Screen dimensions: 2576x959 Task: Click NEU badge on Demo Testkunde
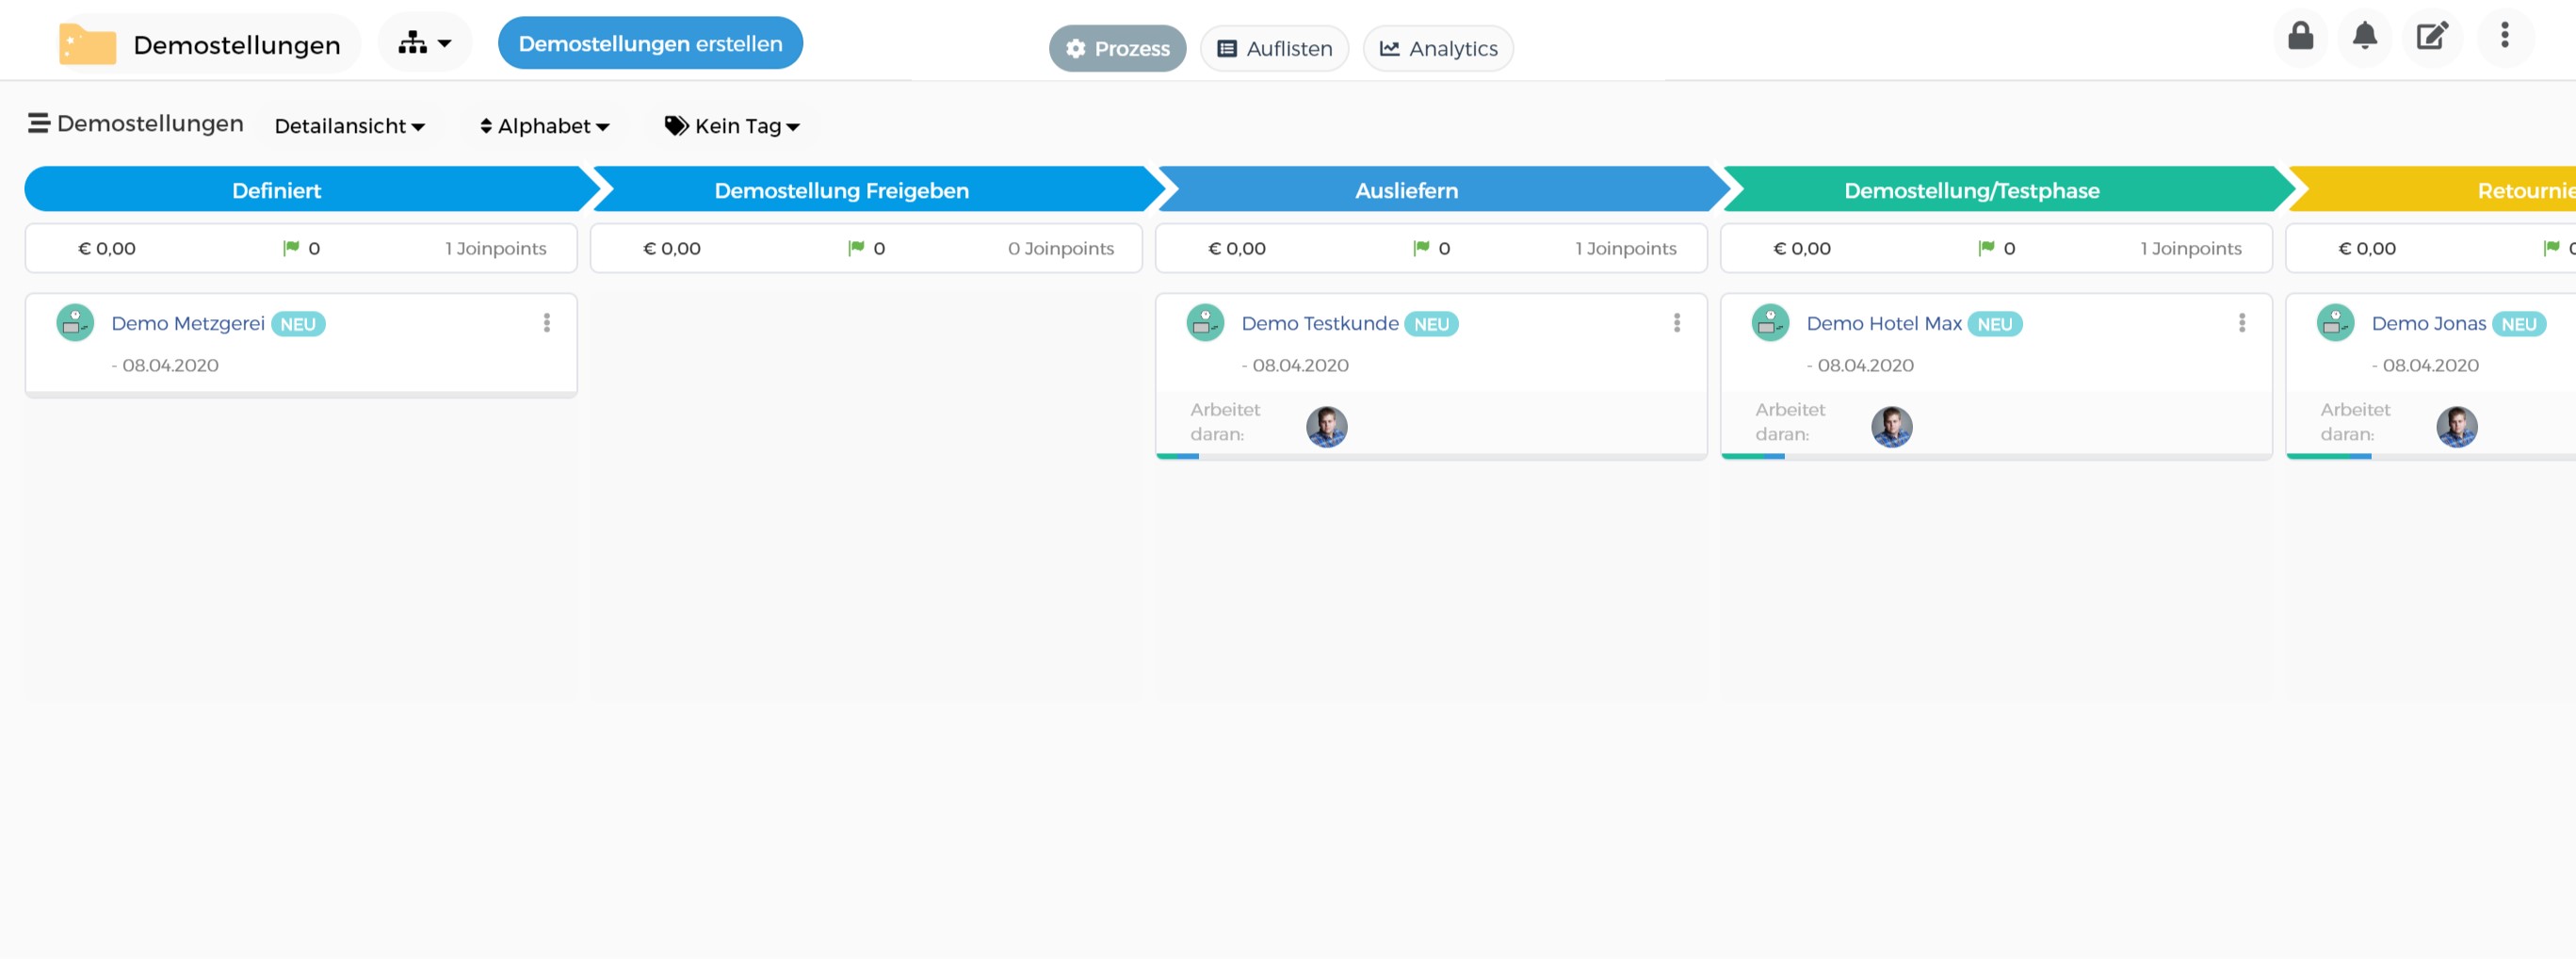click(x=1431, y=324)
